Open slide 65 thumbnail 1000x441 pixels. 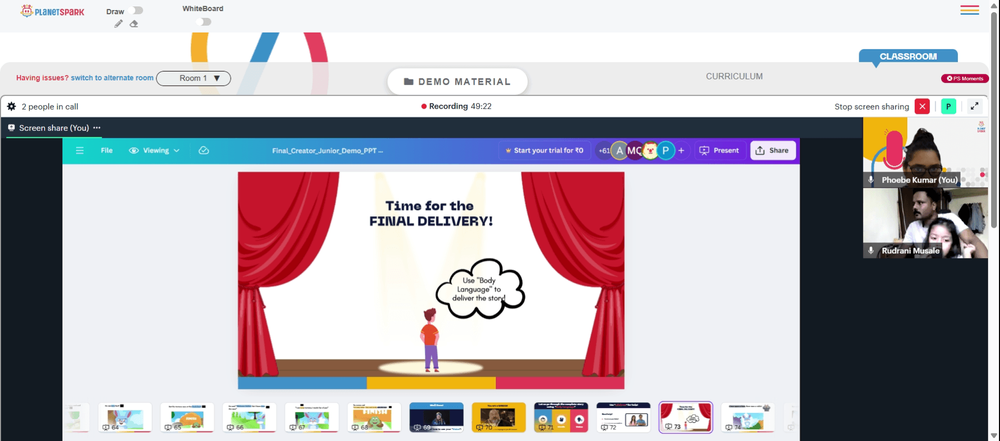click(x=188, y=417)
